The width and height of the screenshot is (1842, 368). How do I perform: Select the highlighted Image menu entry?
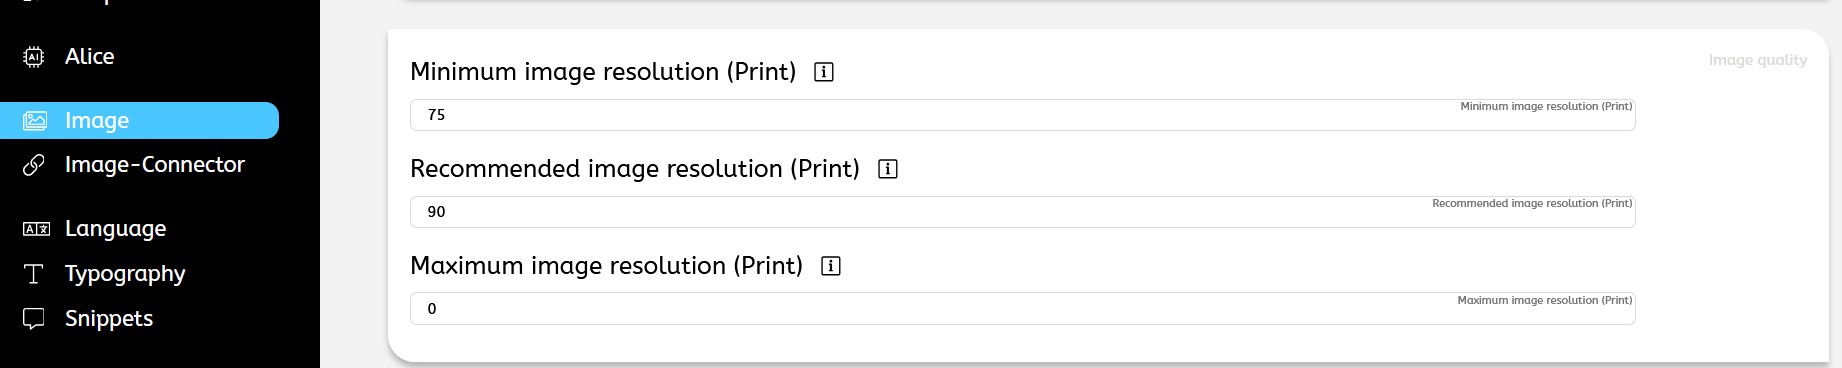coord(139,121)
